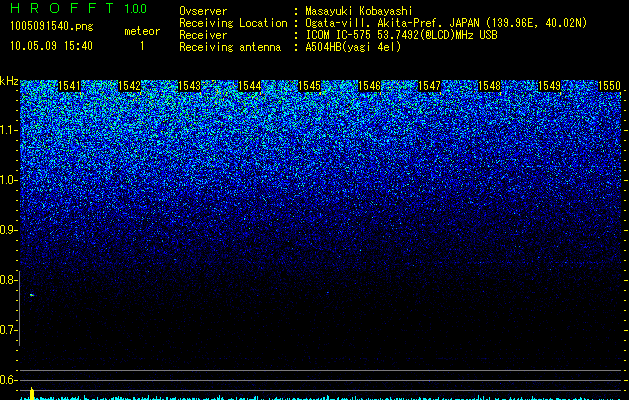The width and height of the screenshot is (629, 400).
Task: Click the receiver ICOM IC-575 text
Action: click(x=401, y=35)
